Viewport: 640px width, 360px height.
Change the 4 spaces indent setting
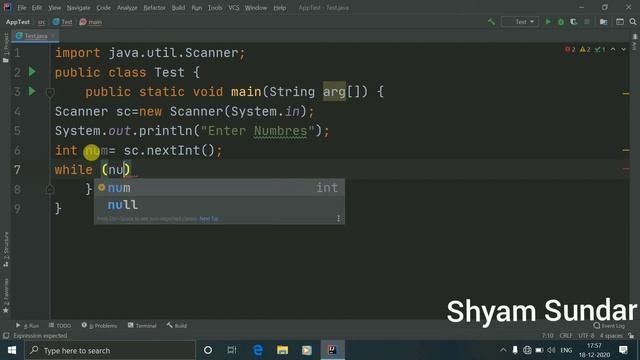coord(611,336)
